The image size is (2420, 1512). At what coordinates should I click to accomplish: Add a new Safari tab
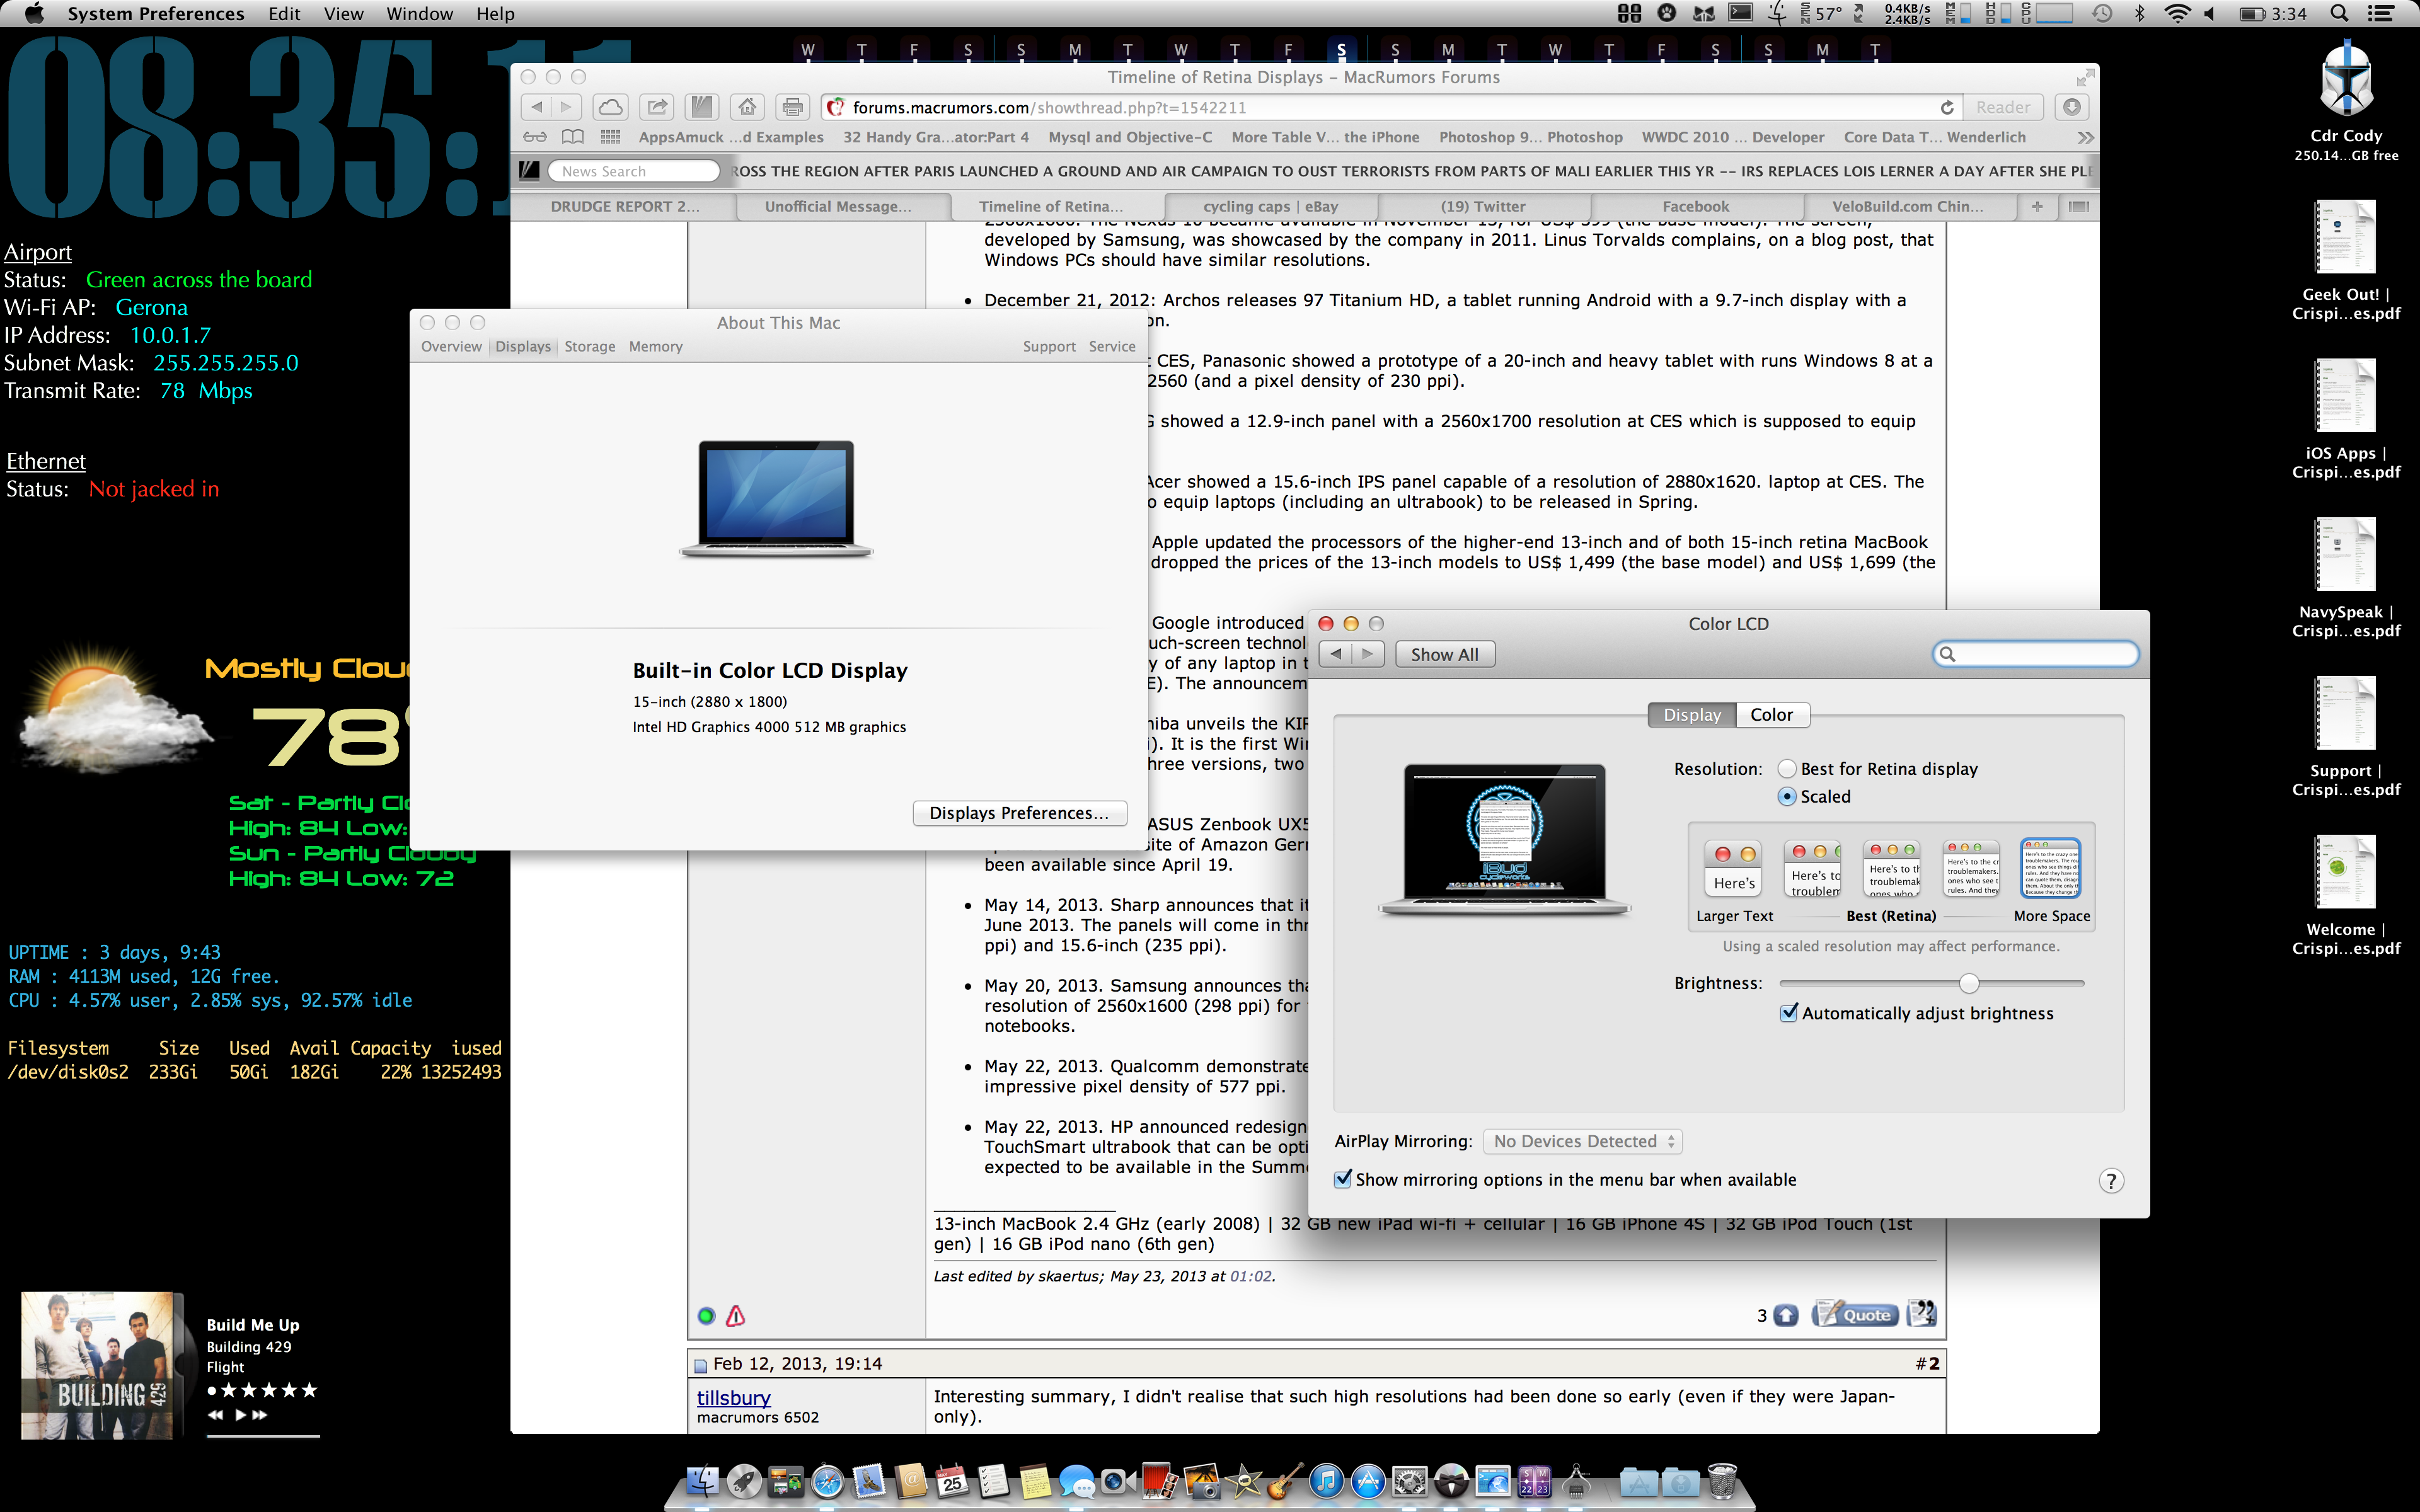pos(2037,206)
